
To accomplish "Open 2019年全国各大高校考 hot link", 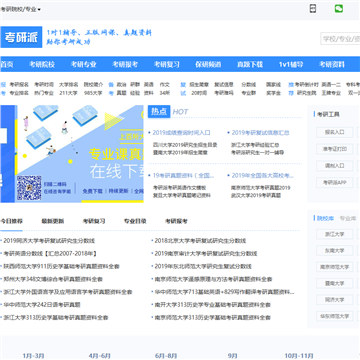I will 263,175.
